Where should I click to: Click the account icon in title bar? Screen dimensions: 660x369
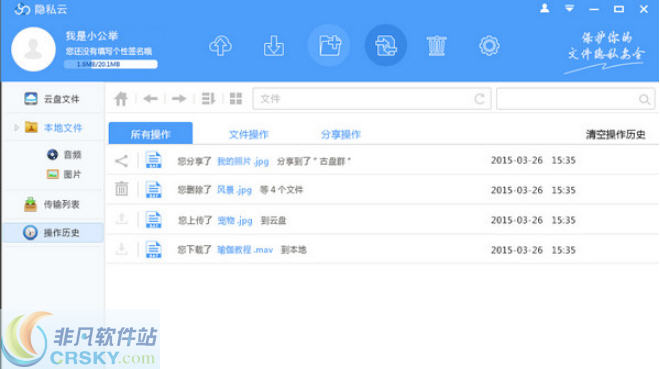pos(544,8)
